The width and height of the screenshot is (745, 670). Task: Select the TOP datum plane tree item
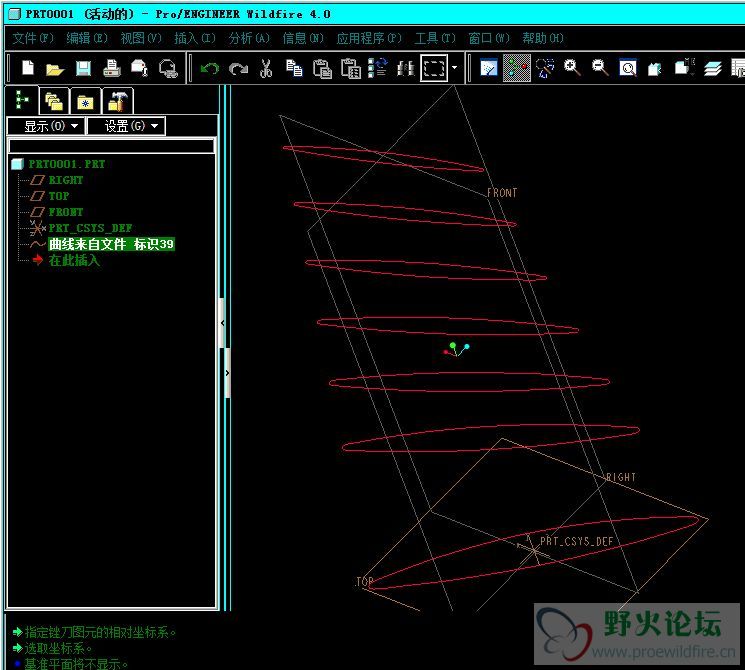pos(58,196)
